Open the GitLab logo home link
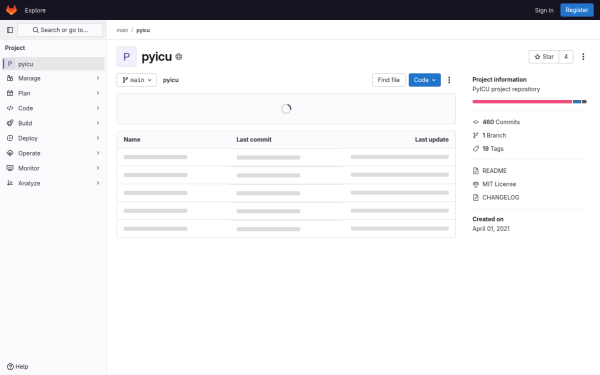Viewport: 600px width, 375px height. (x=11, y=10)
